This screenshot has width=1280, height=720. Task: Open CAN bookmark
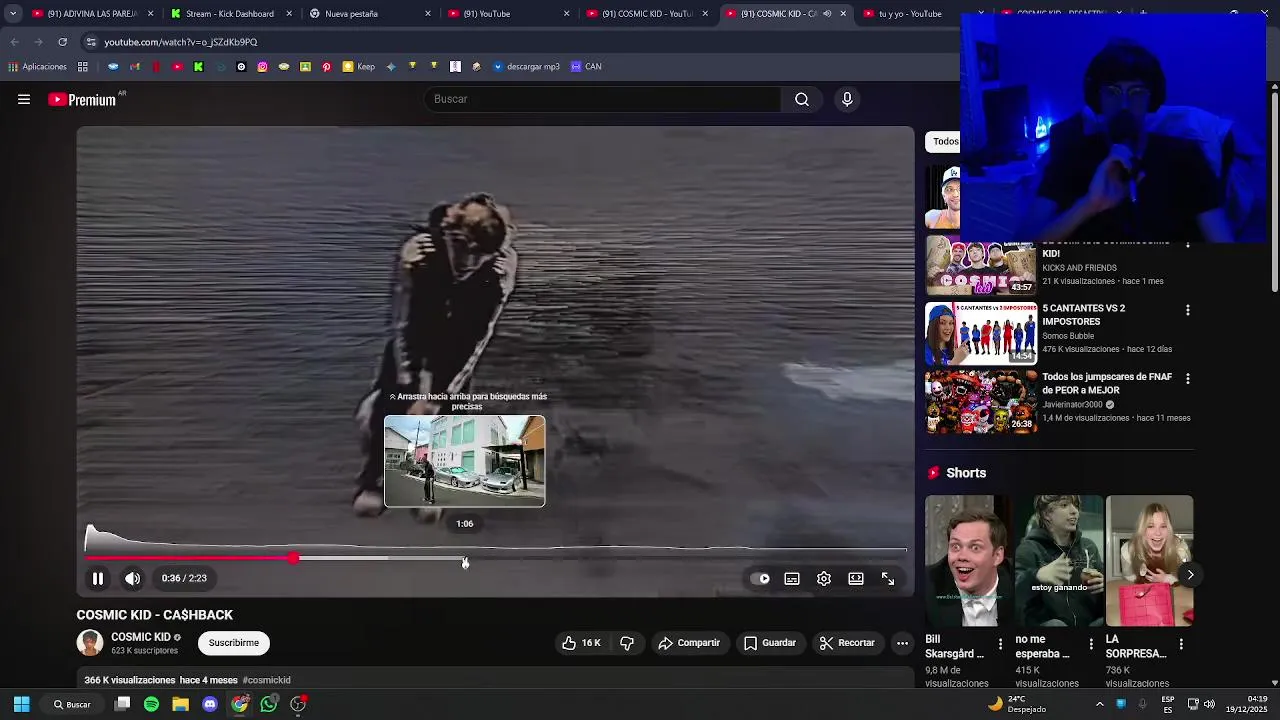pos(586,67)
